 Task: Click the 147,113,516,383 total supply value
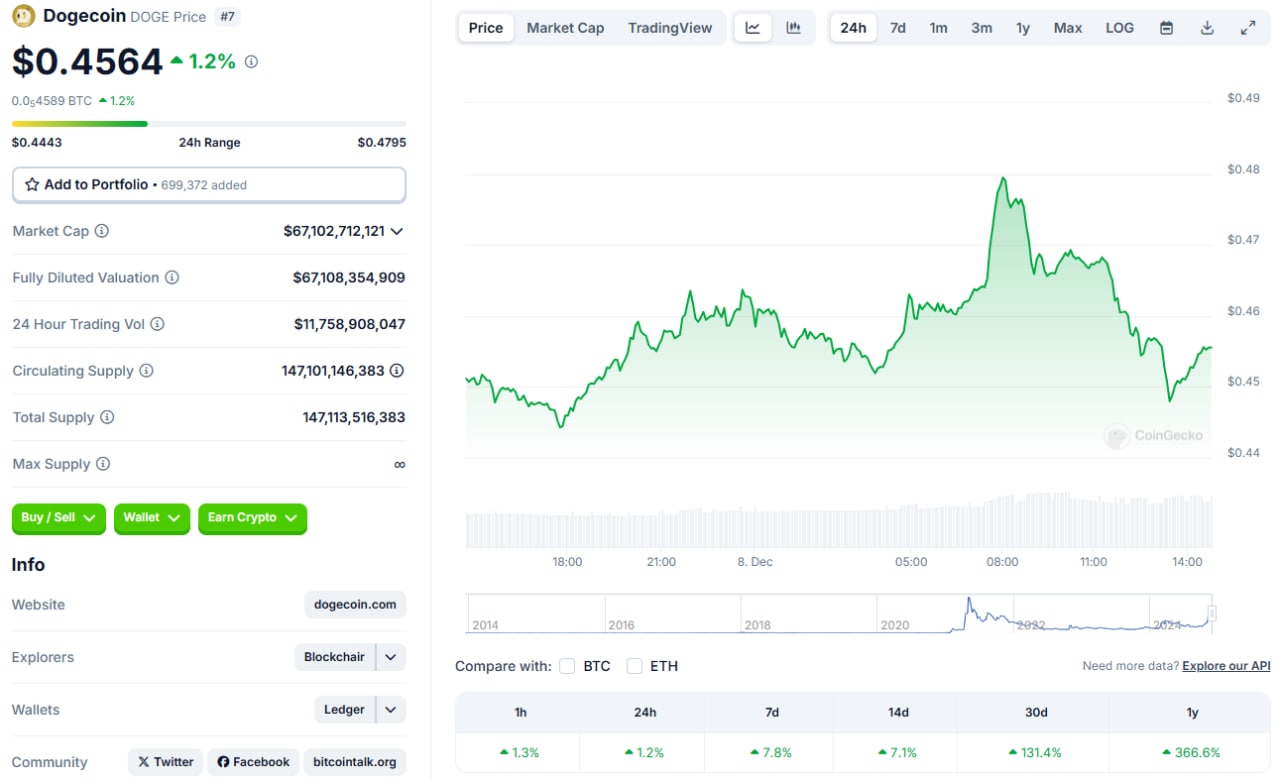354,417
